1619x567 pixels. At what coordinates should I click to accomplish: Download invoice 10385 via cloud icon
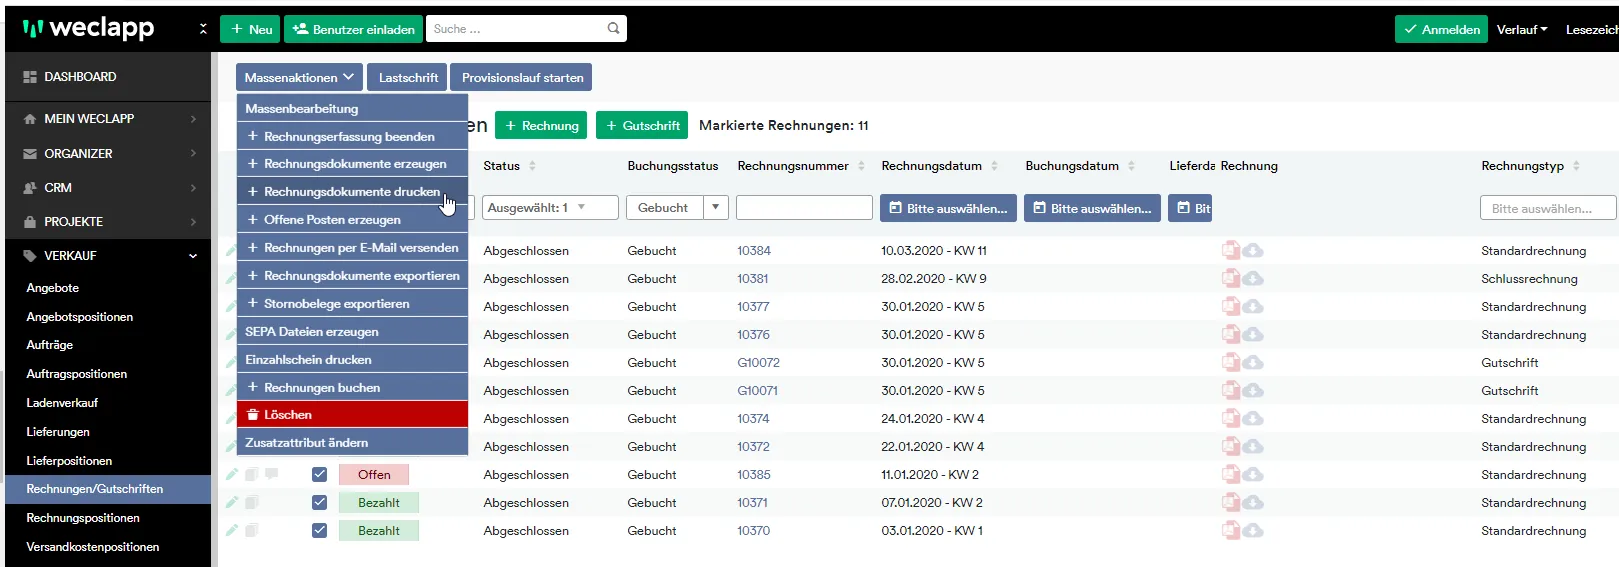1253,475
